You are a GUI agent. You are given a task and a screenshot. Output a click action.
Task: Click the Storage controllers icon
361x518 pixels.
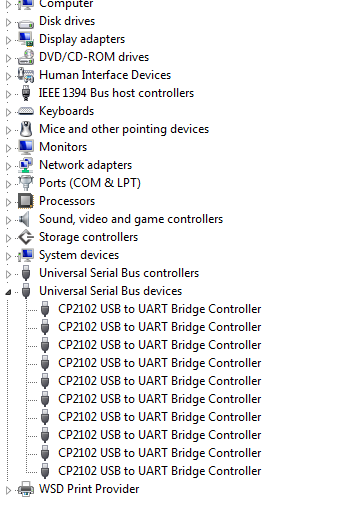26,237
